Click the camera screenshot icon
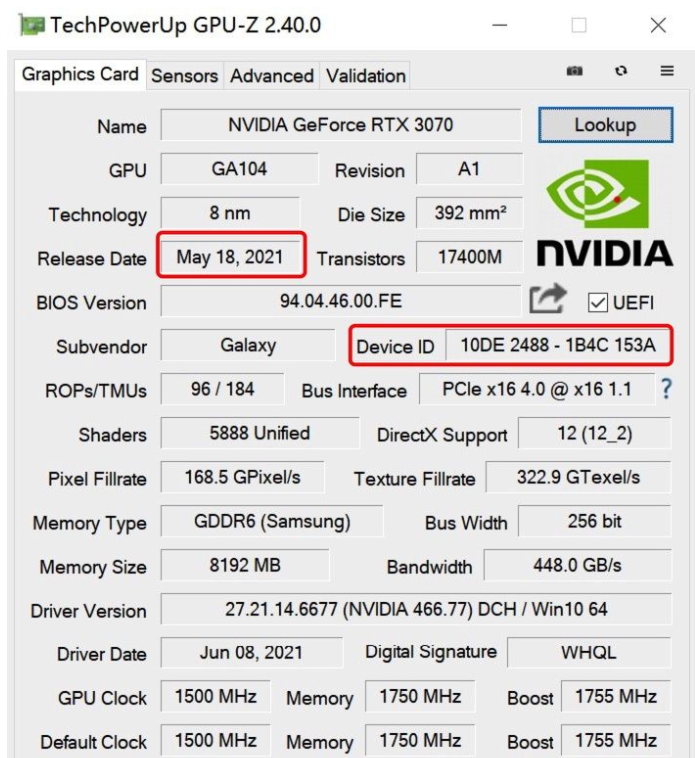Viewport: 695px width, 758px height. pos(575,72)
